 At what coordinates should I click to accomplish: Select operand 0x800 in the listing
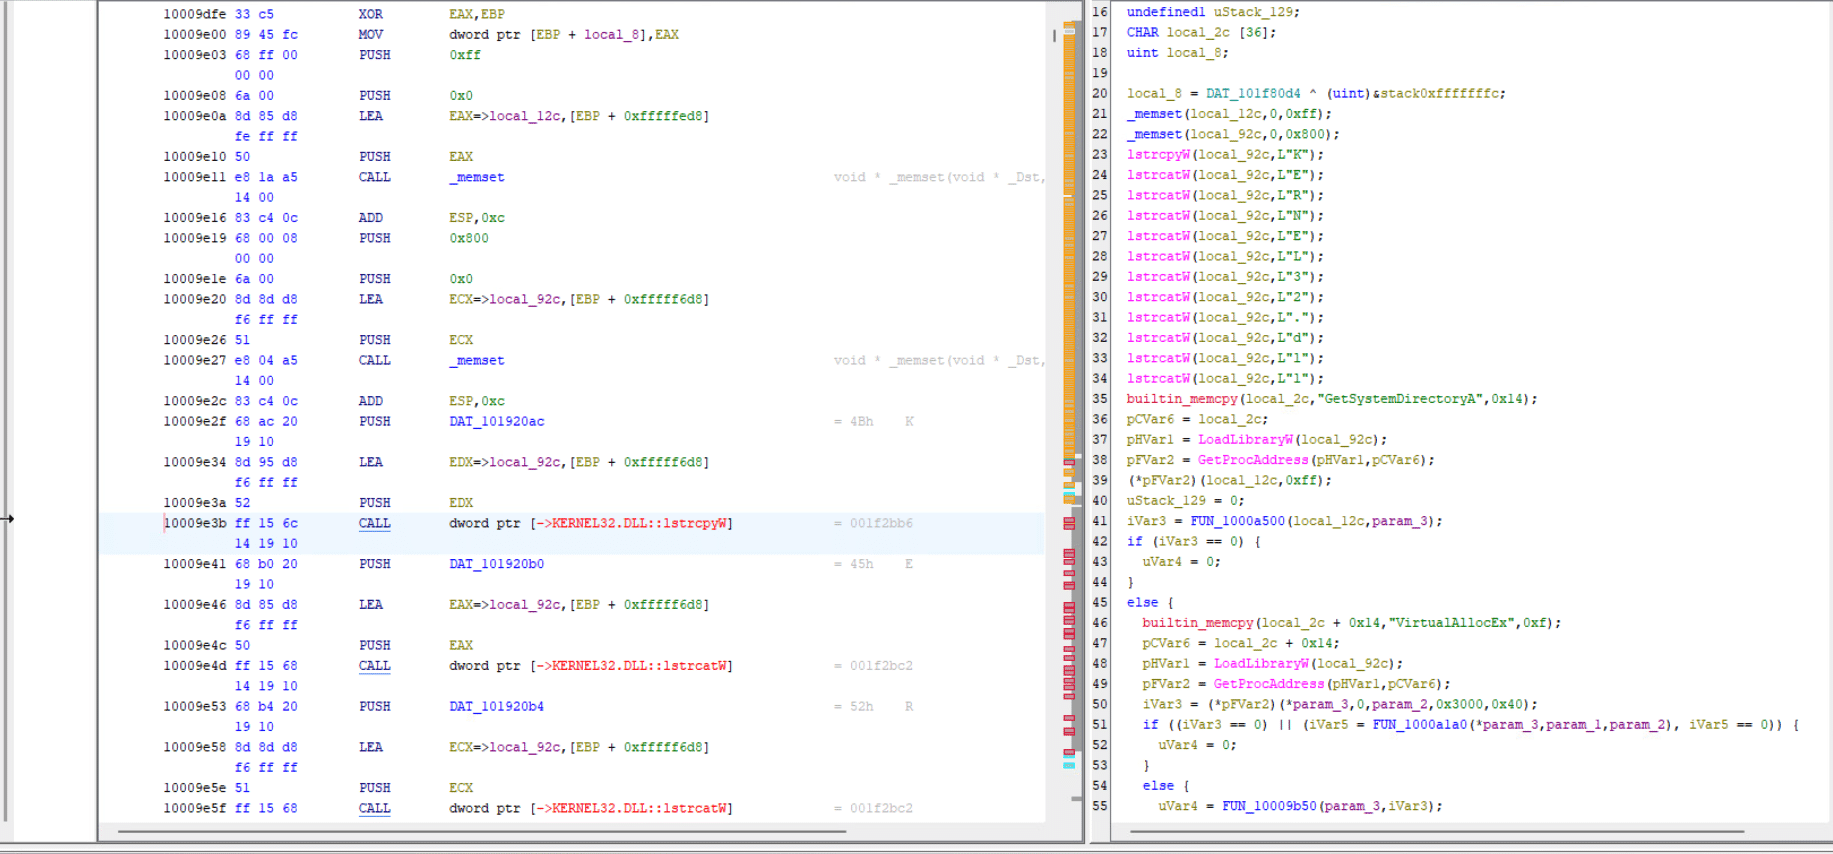pos(469,238)
